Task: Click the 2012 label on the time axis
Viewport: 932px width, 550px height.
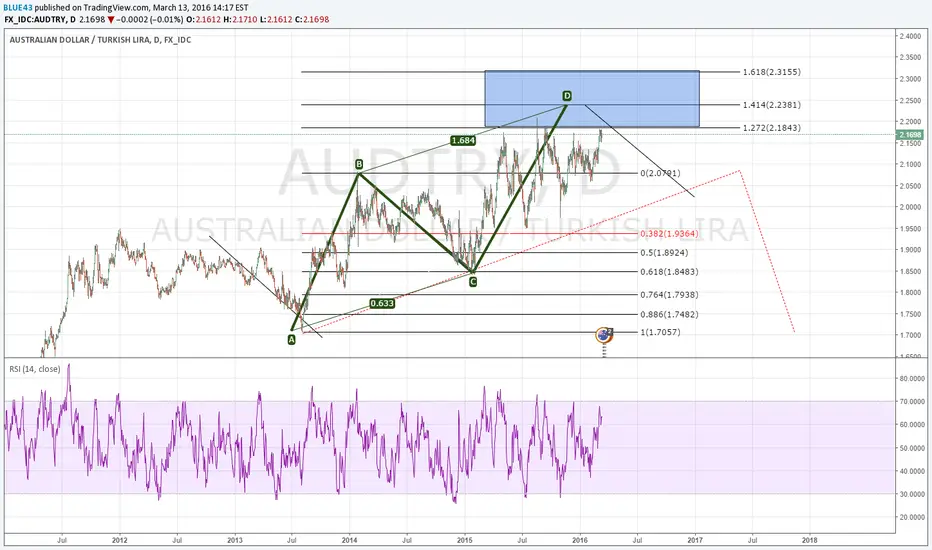Action: coord(119,540)
